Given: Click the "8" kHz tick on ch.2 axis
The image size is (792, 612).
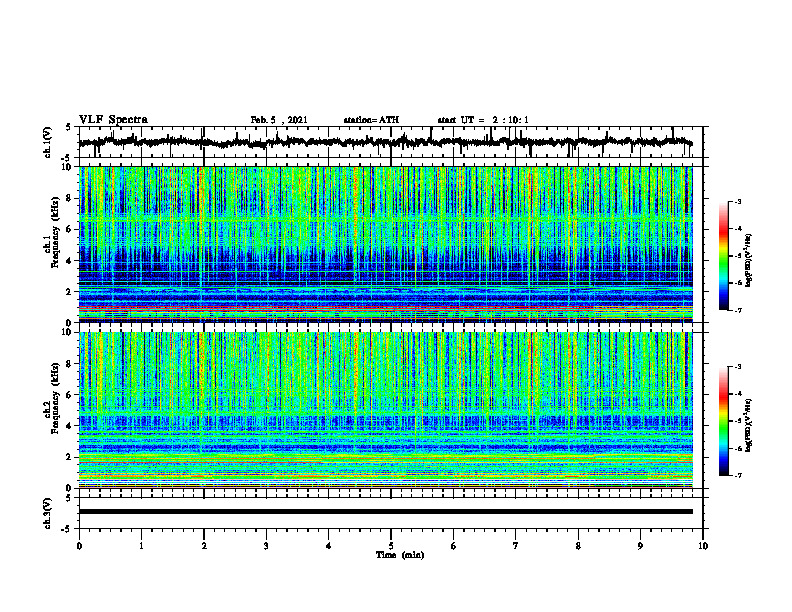Looking at the screenshot, I should click(x=70, y=364).
